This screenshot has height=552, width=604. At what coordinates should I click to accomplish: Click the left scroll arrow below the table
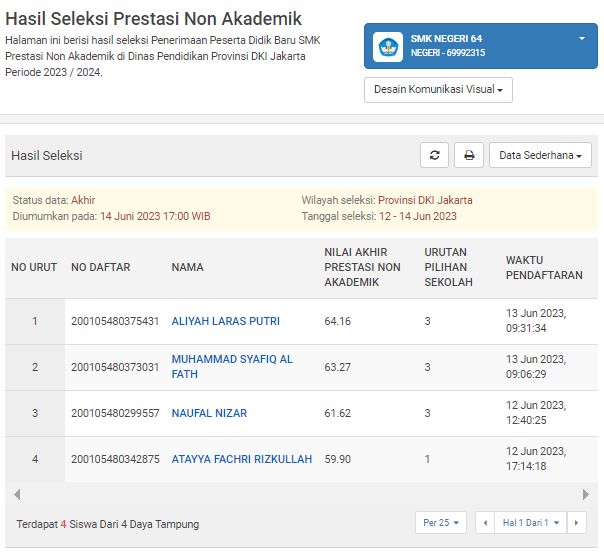17,495
